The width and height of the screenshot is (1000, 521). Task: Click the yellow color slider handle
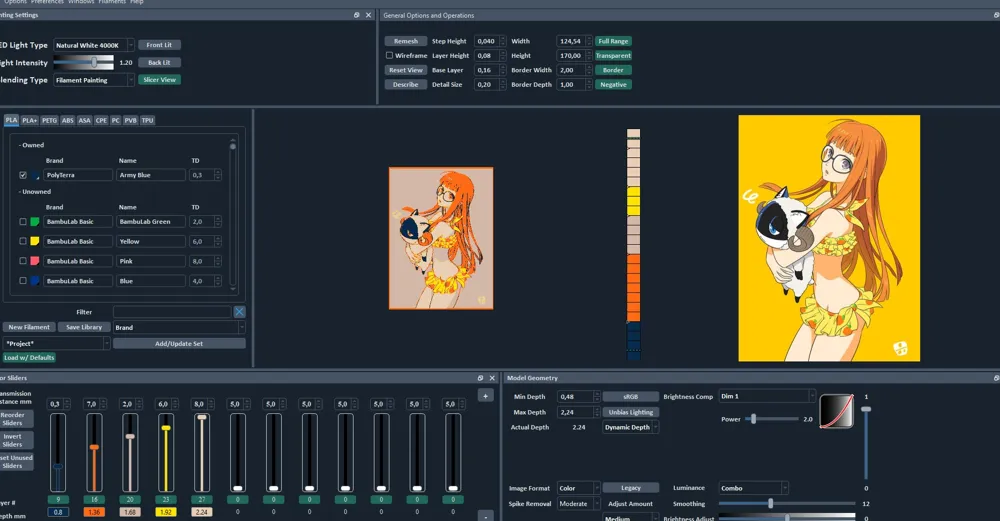coord(166,428)
